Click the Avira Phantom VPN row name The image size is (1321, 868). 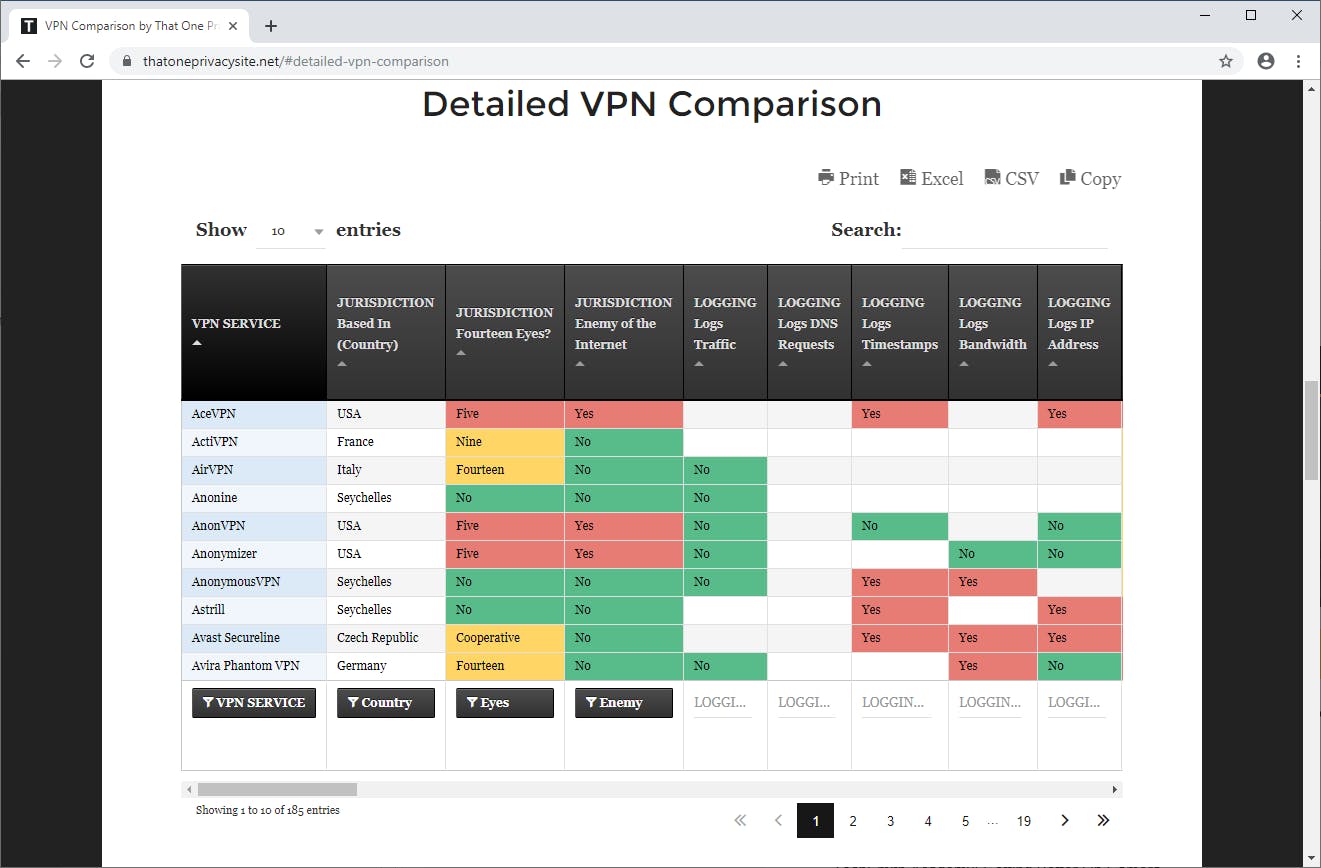click(x=246, y=666)
